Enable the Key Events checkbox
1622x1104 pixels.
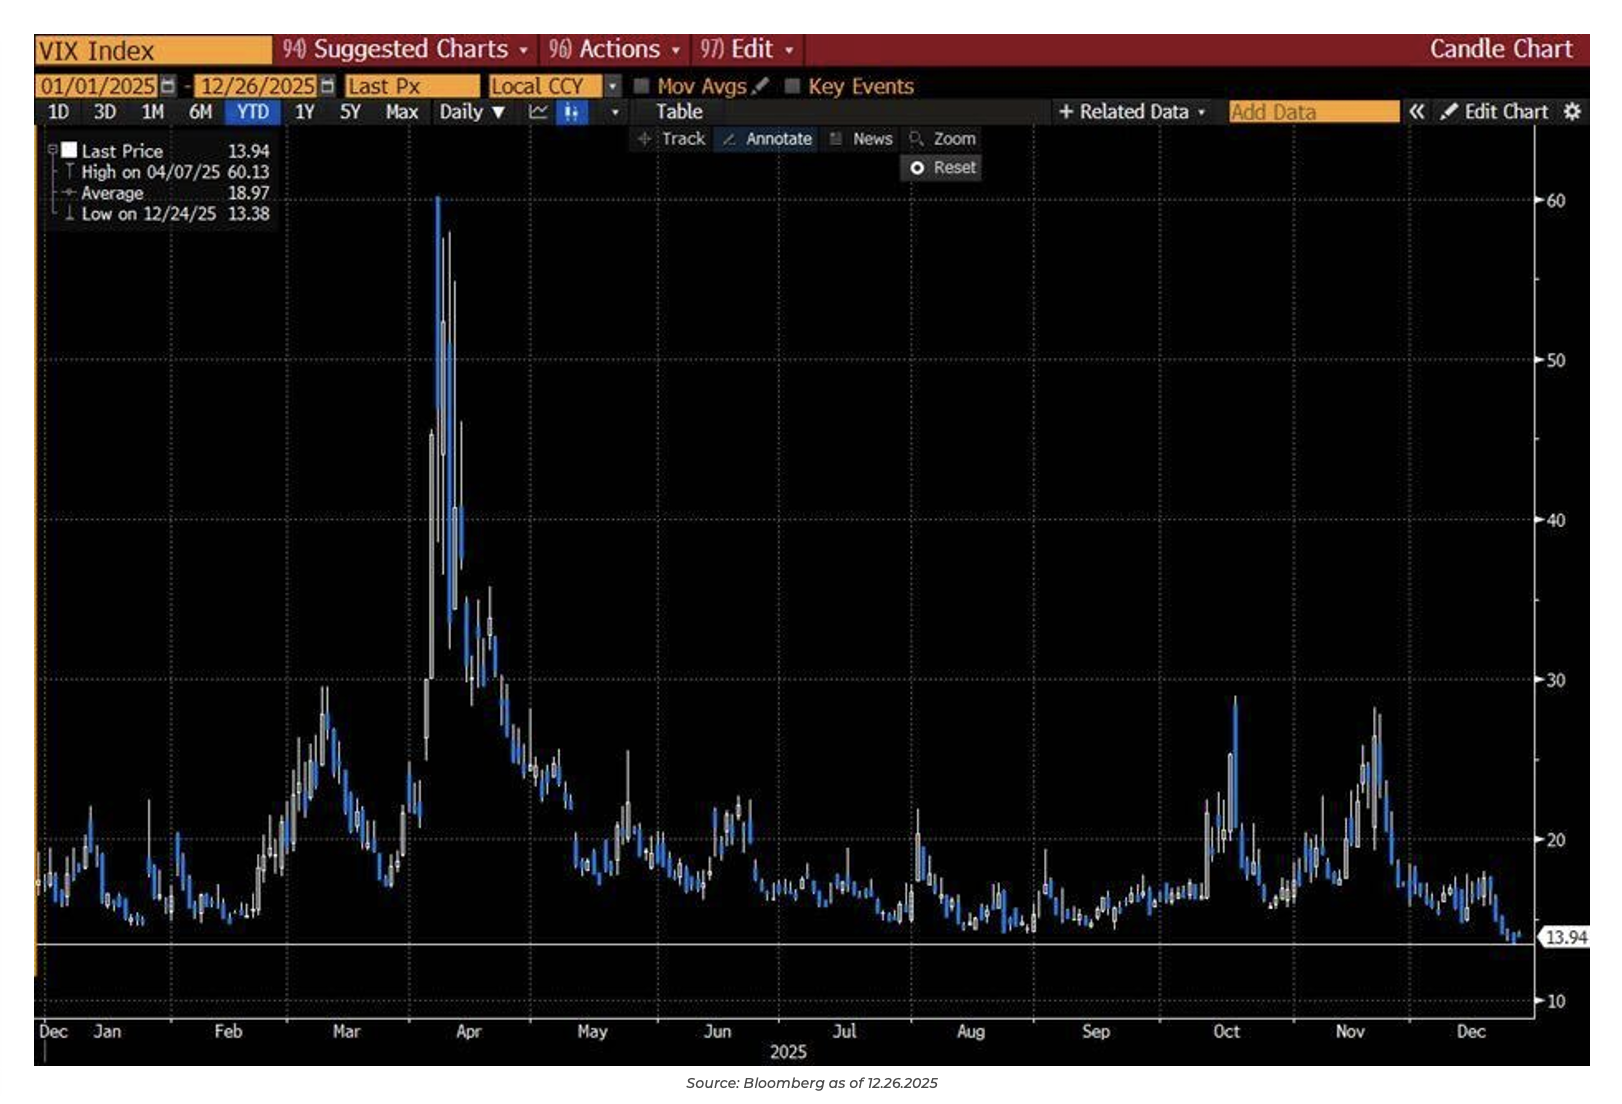792,86
